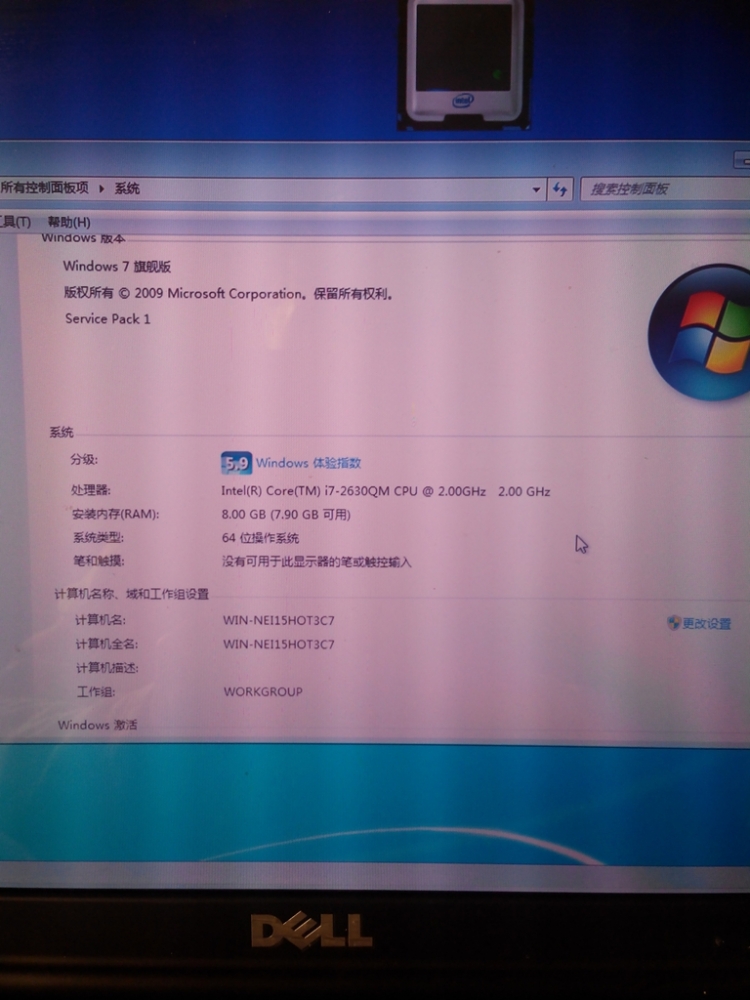Click the 计算机名称、域和工作组设置 heading

[x=131, y=594]
